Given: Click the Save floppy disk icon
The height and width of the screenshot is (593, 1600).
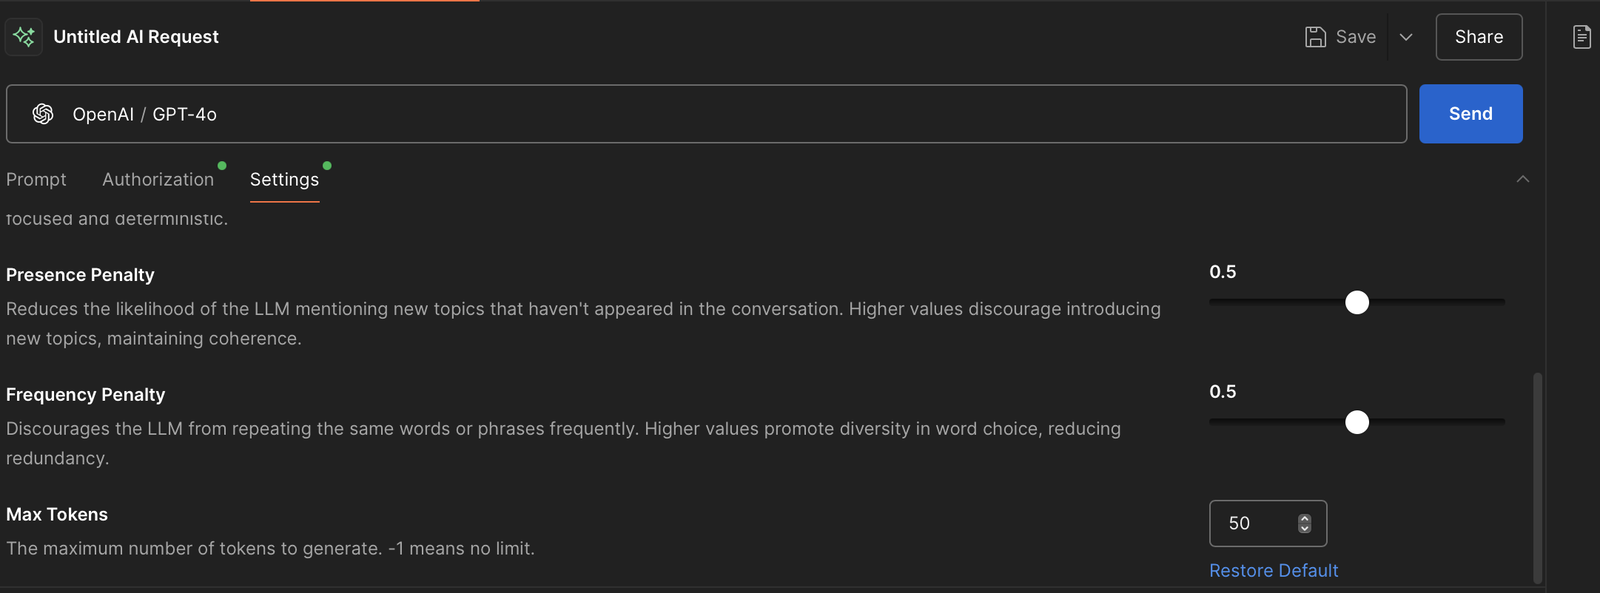Looking at the screenshot, I should click(x=1315, y=37).
